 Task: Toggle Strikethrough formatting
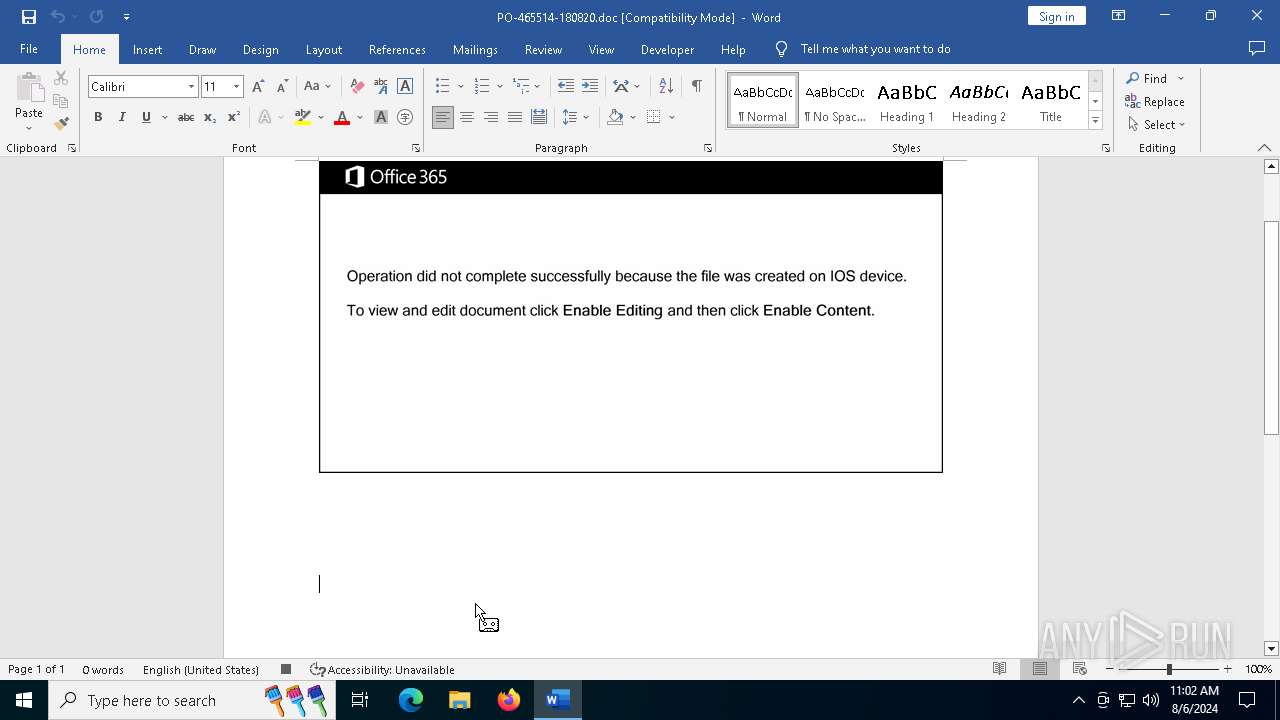click(x=186, y=117)
